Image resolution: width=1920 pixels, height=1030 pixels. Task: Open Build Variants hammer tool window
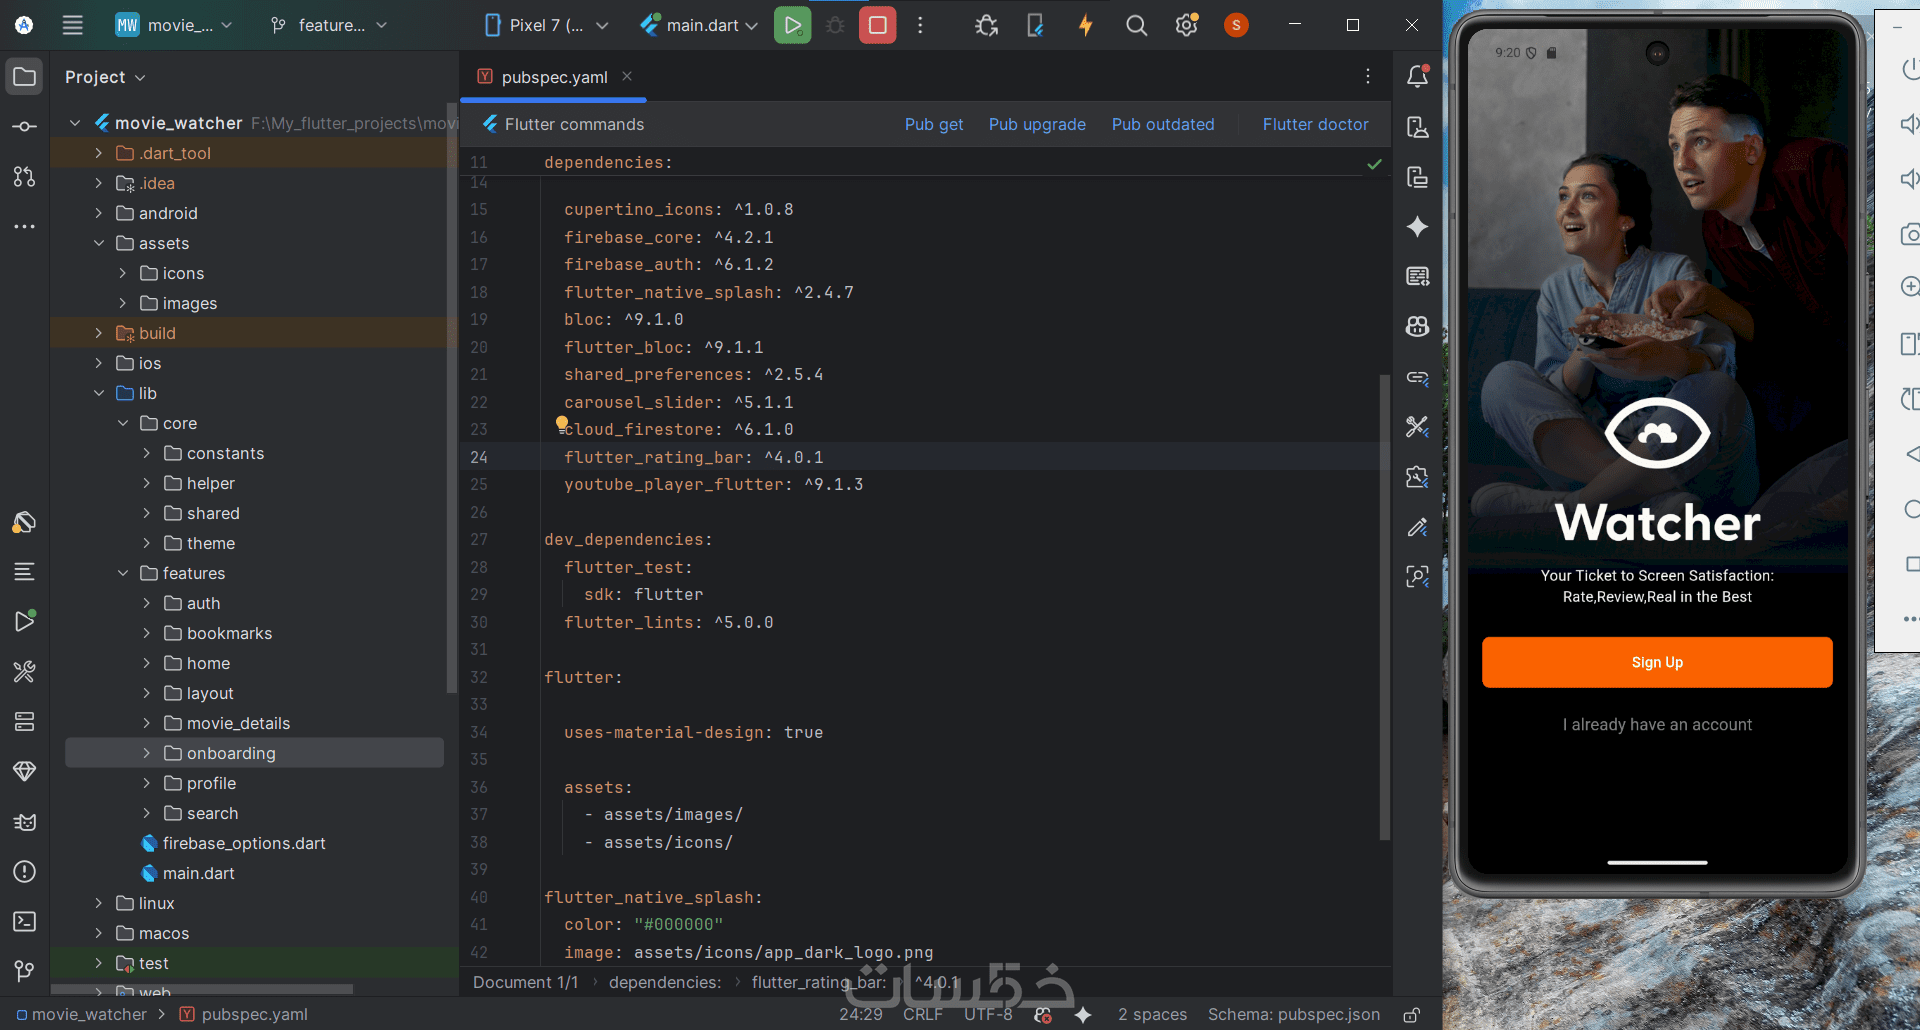(24, 671)
